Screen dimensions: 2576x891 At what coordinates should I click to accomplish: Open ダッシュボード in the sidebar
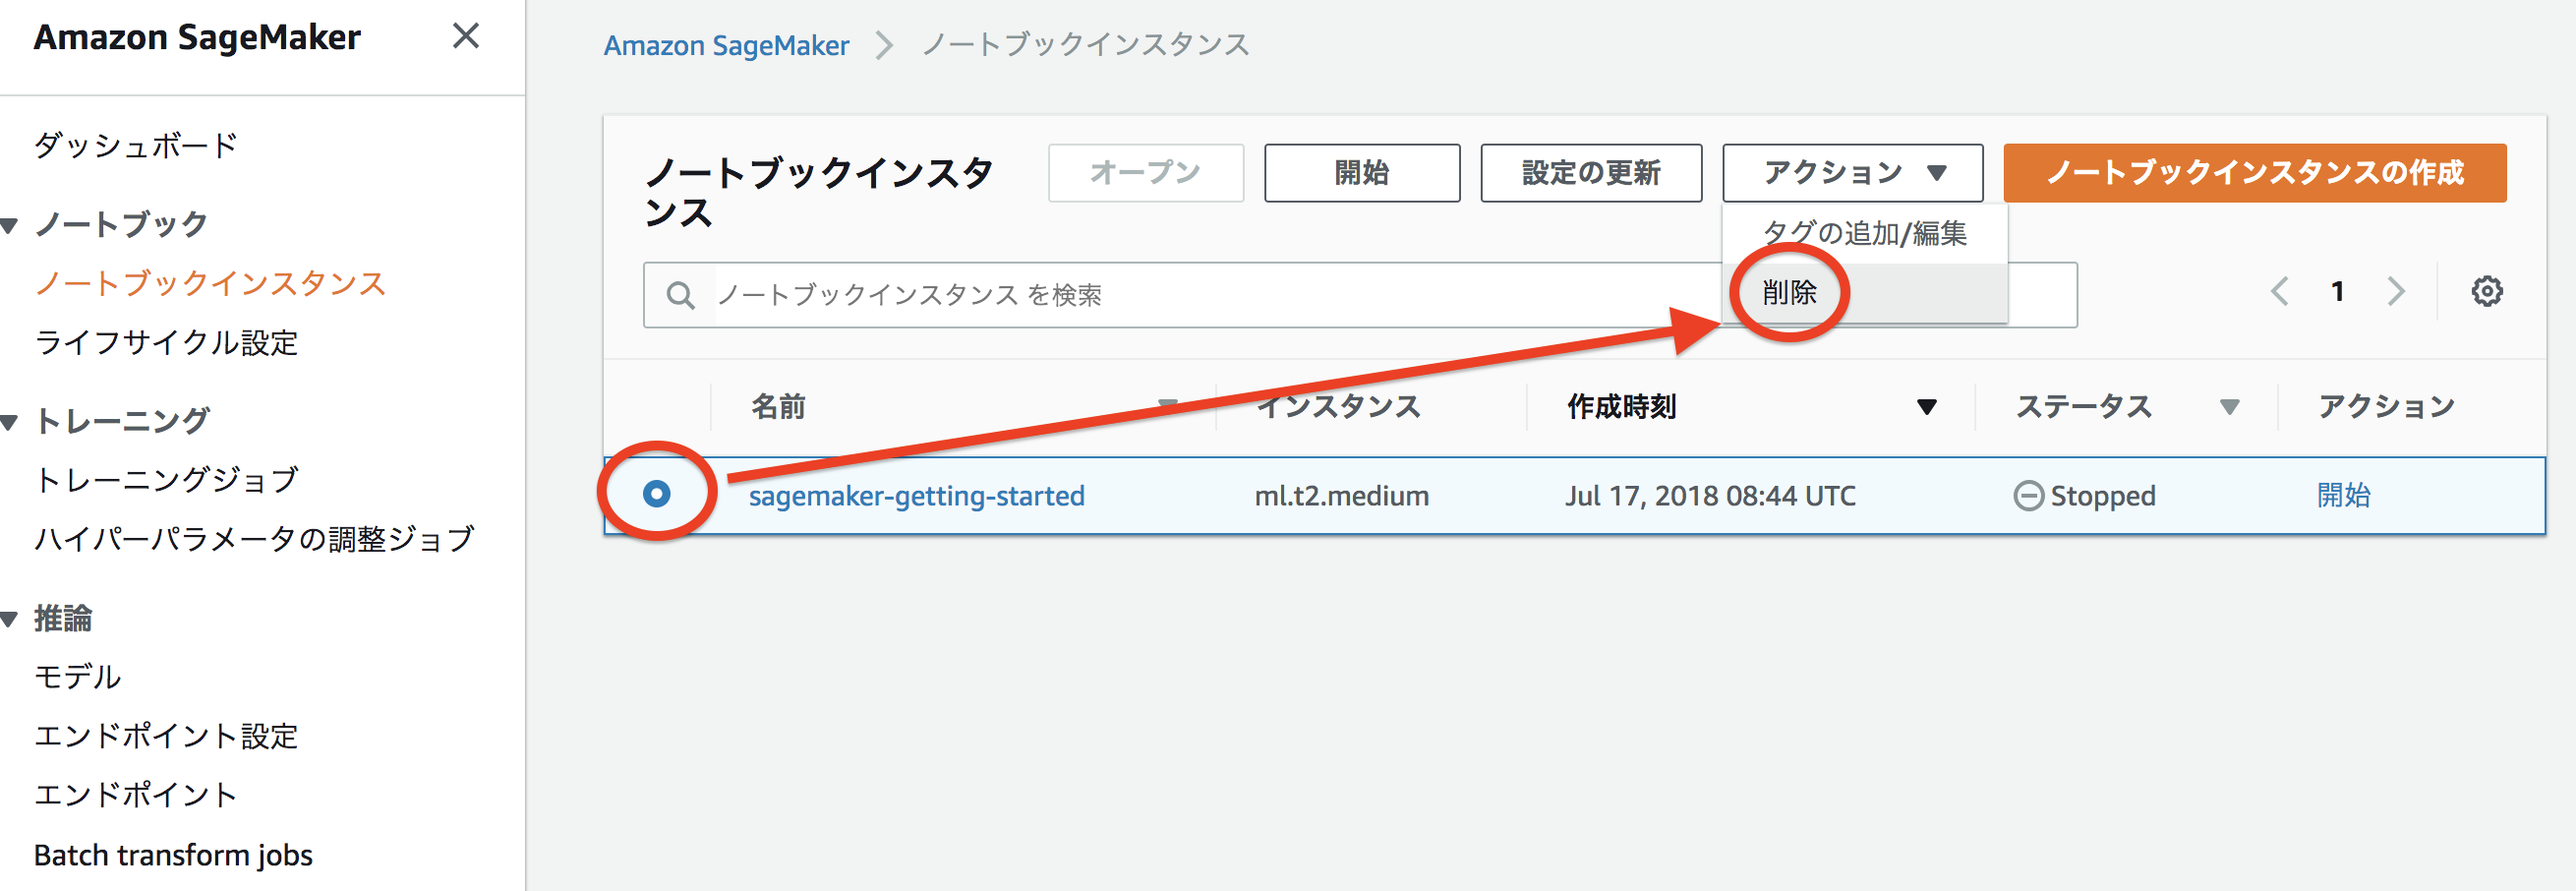click(x=135, y=146)
